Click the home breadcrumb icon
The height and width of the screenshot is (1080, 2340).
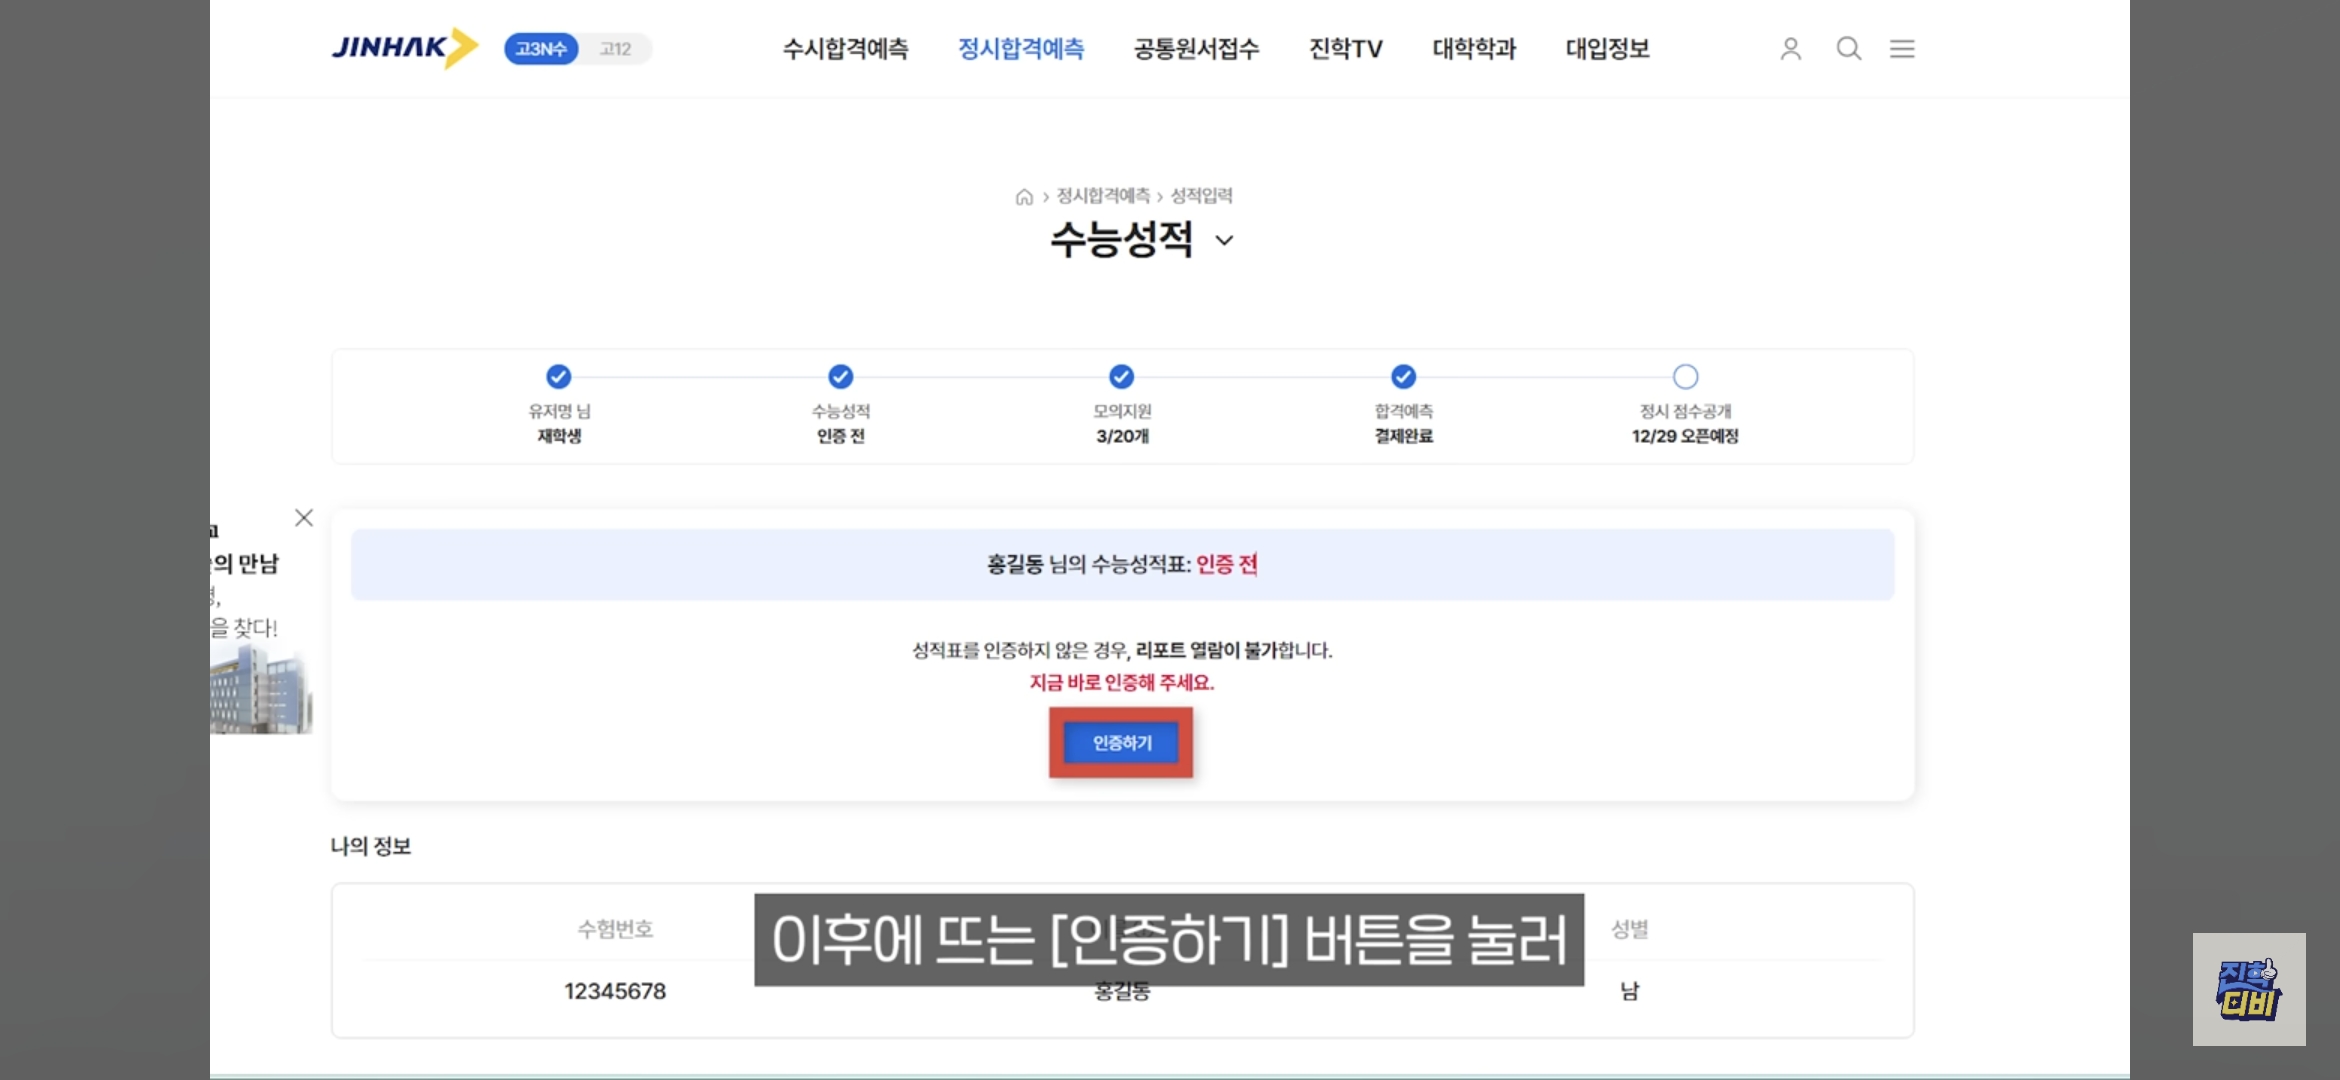click(1024, 197)
